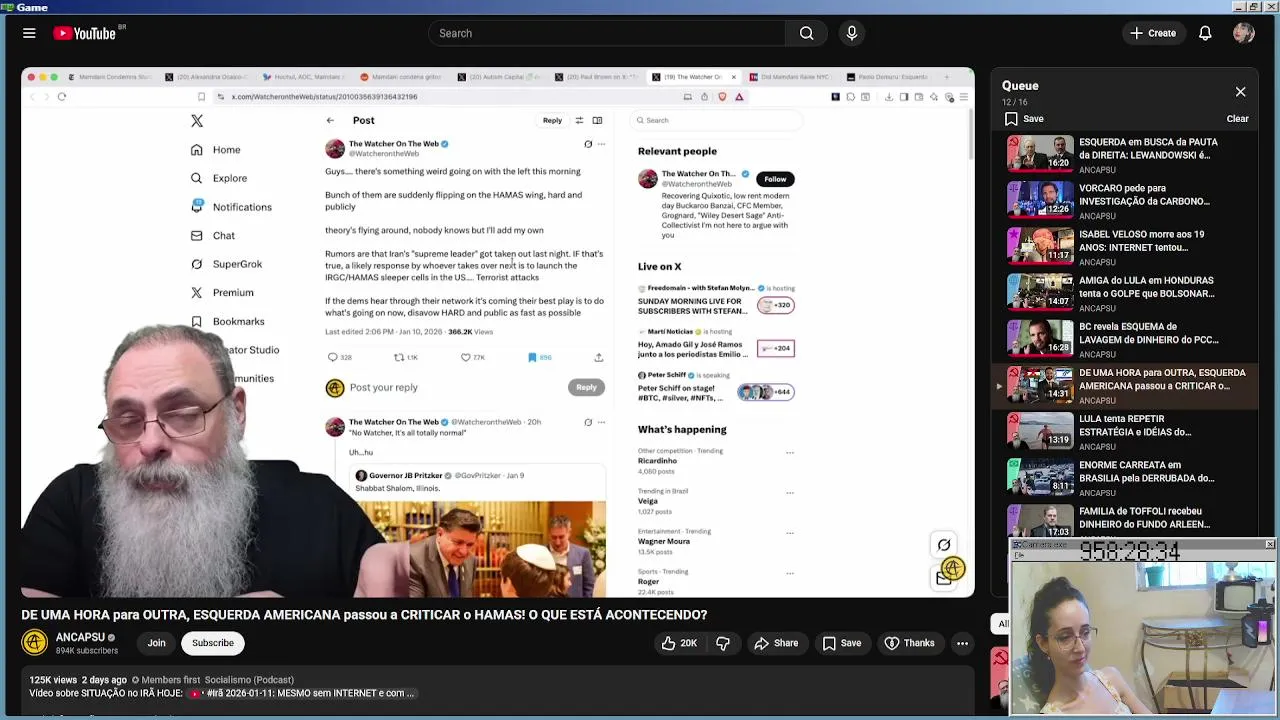Open ANCAPSU channel name link

[x=80, y=637]
